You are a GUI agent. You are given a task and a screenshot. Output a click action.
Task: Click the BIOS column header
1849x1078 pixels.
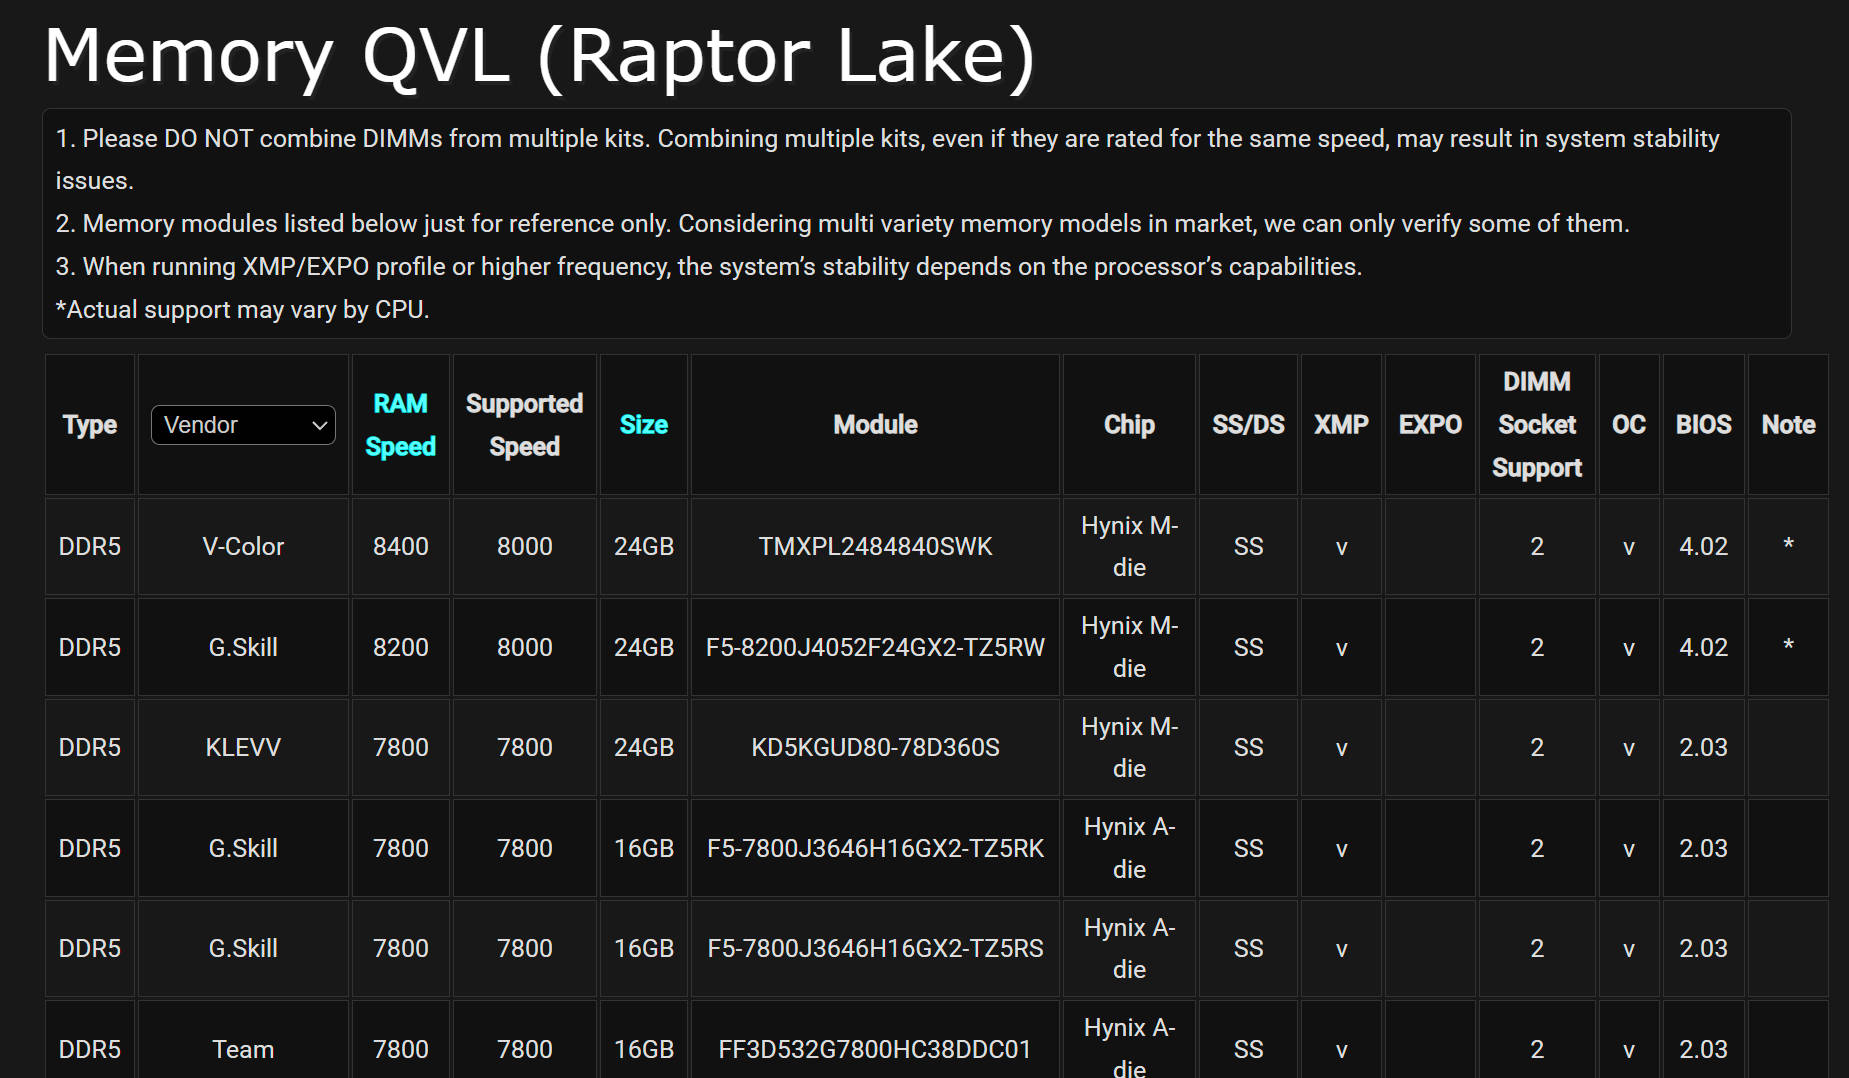pos(1704,425)
